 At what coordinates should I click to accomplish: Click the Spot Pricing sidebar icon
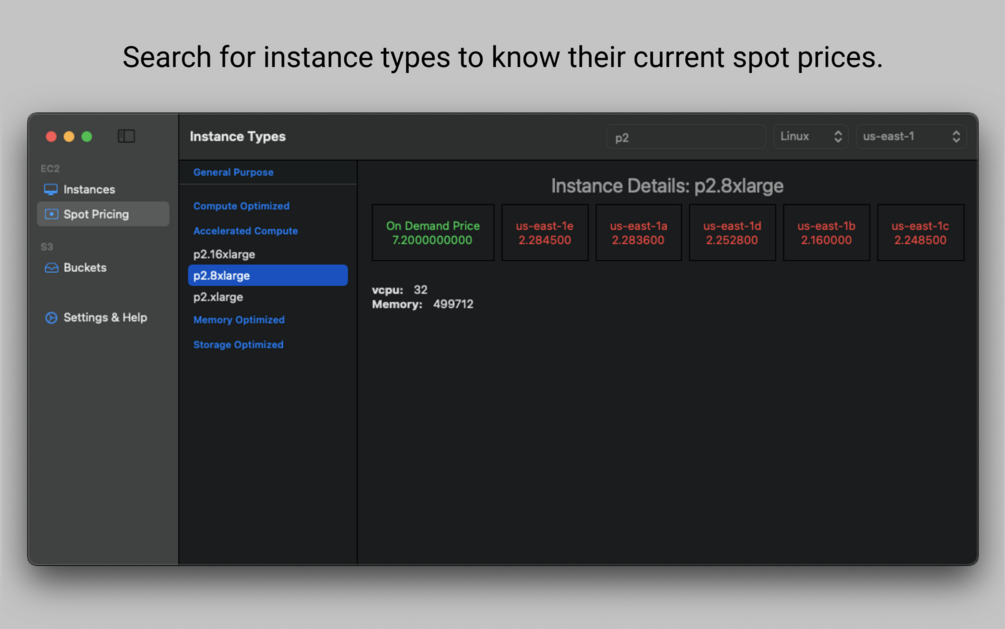(x=51, y=214)
